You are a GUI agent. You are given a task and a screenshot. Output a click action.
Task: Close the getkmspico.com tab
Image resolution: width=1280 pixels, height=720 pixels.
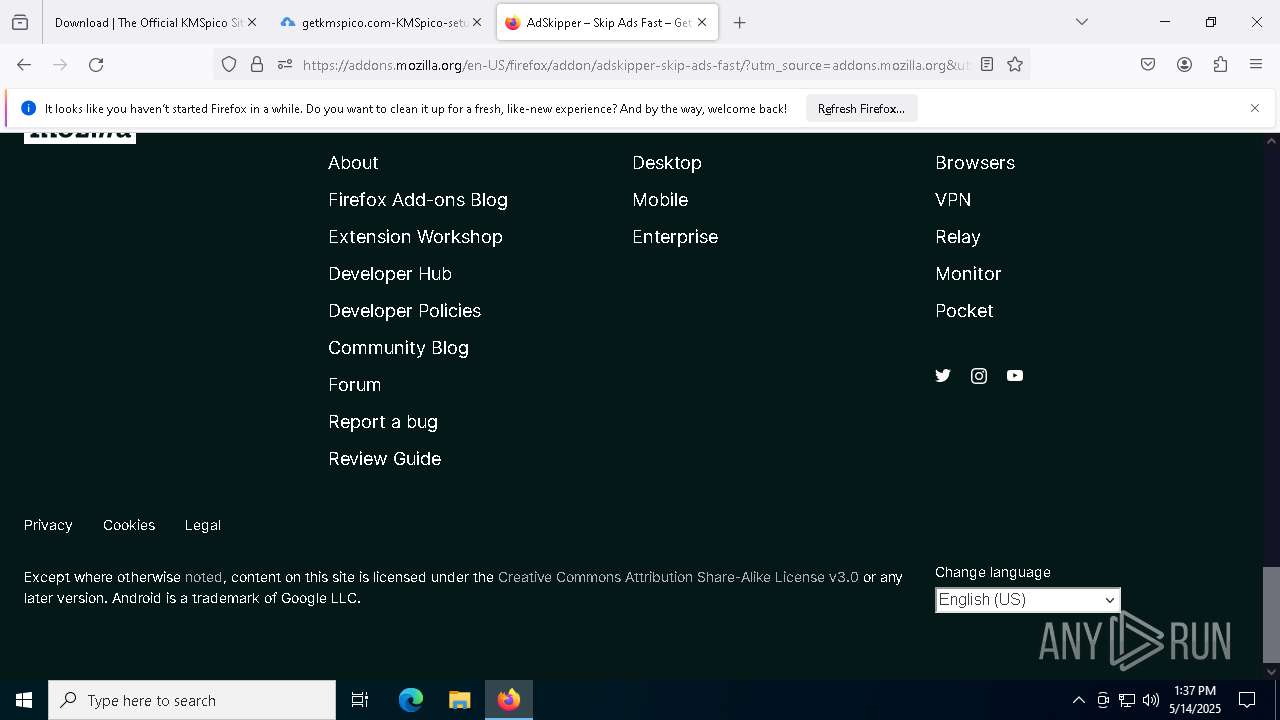click(x=476, y=22)
